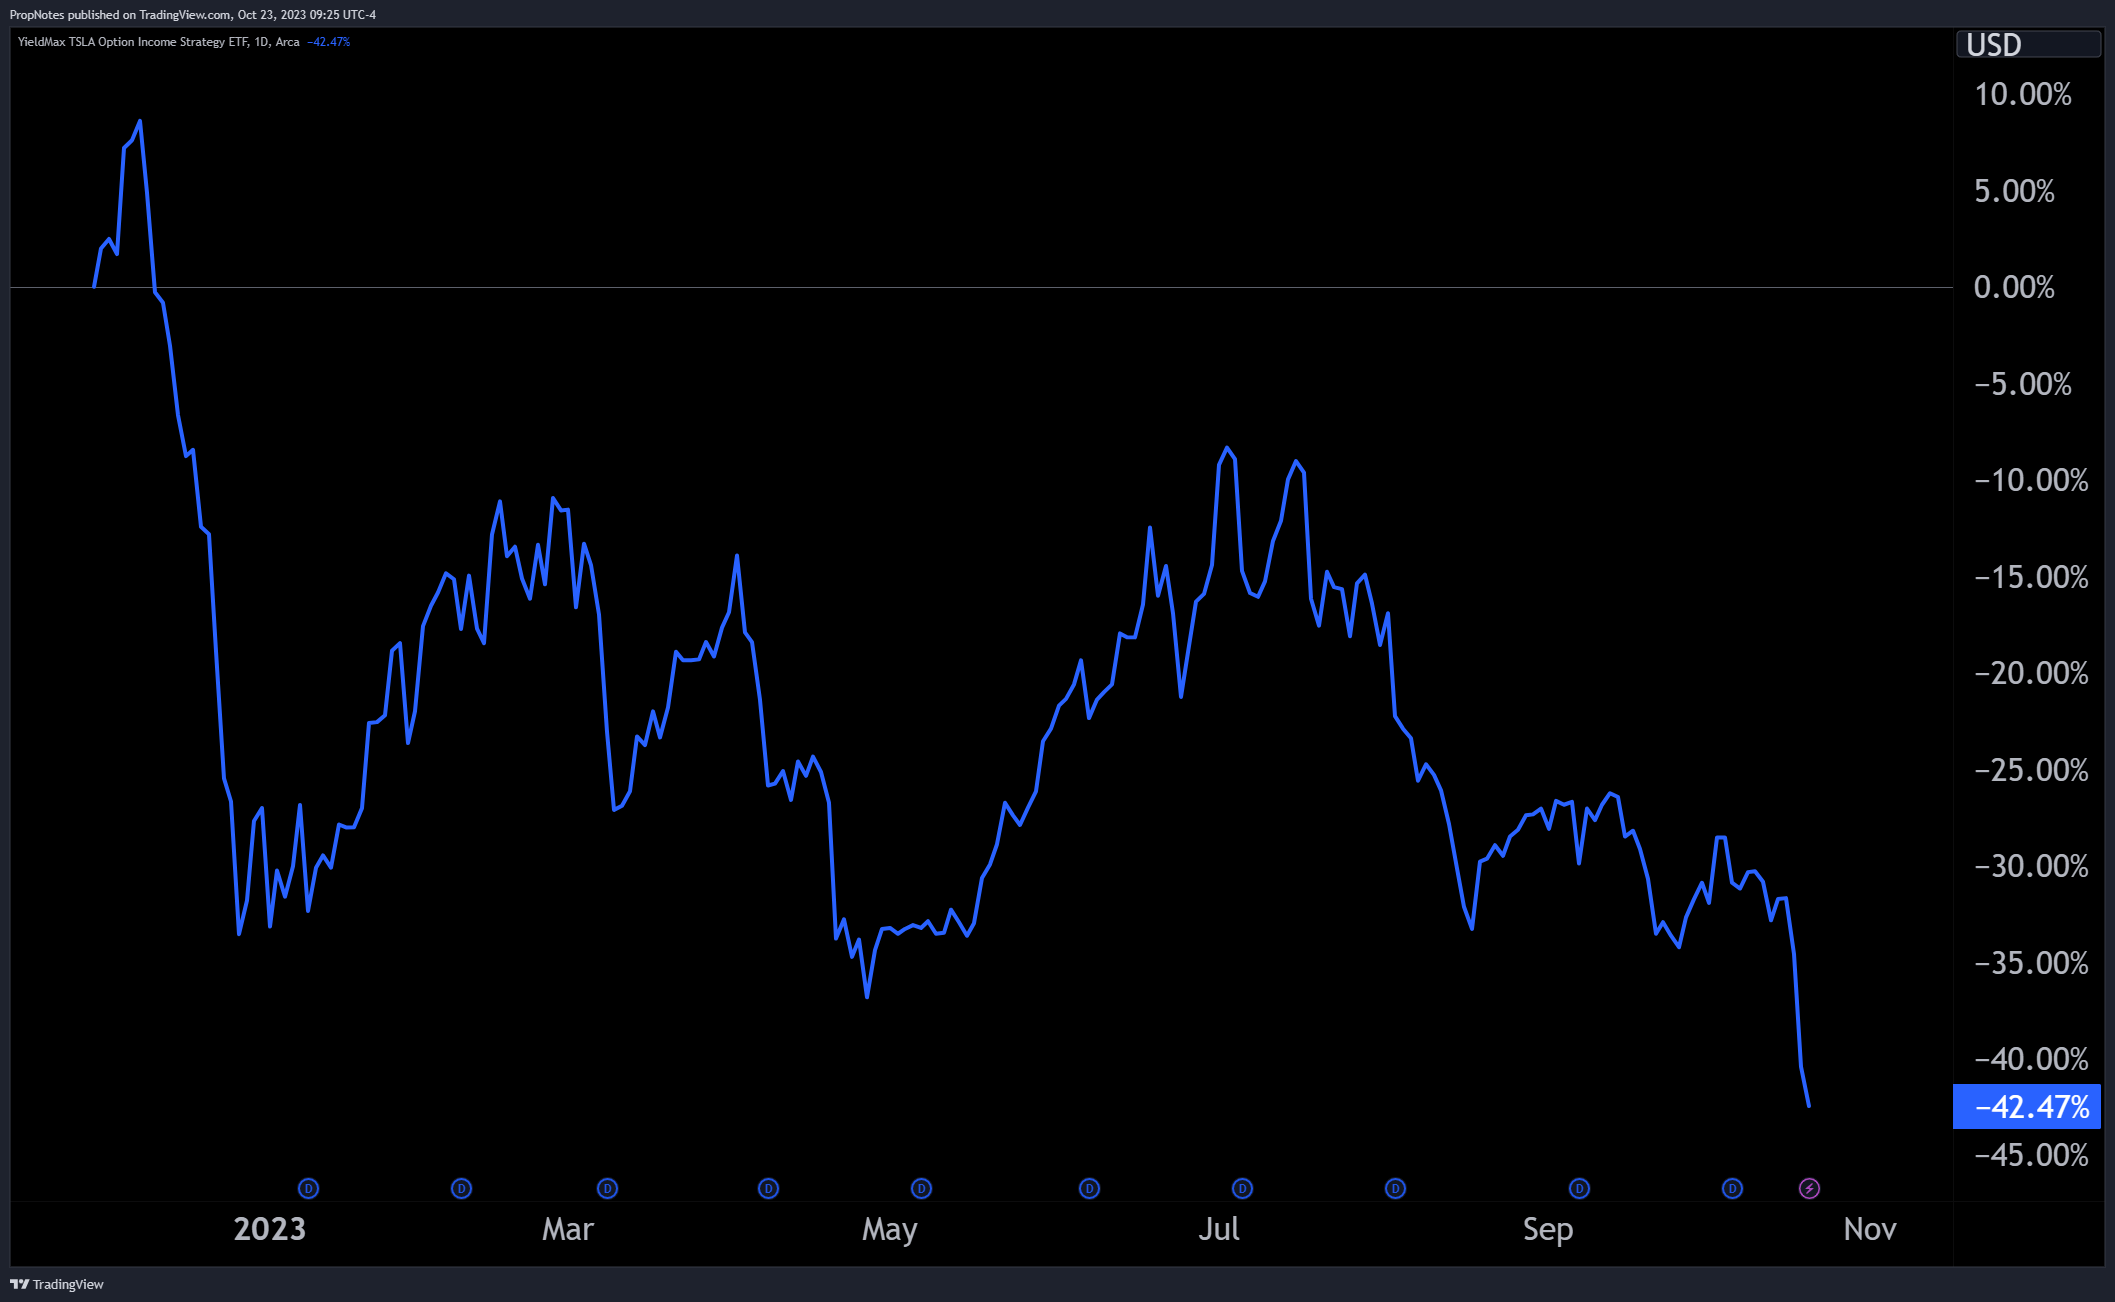The height and width of the screenshot is (1302, 2115).
Task: Click the dividend D marker below March
Action: pyautogui.click(x=607, y=1189)
